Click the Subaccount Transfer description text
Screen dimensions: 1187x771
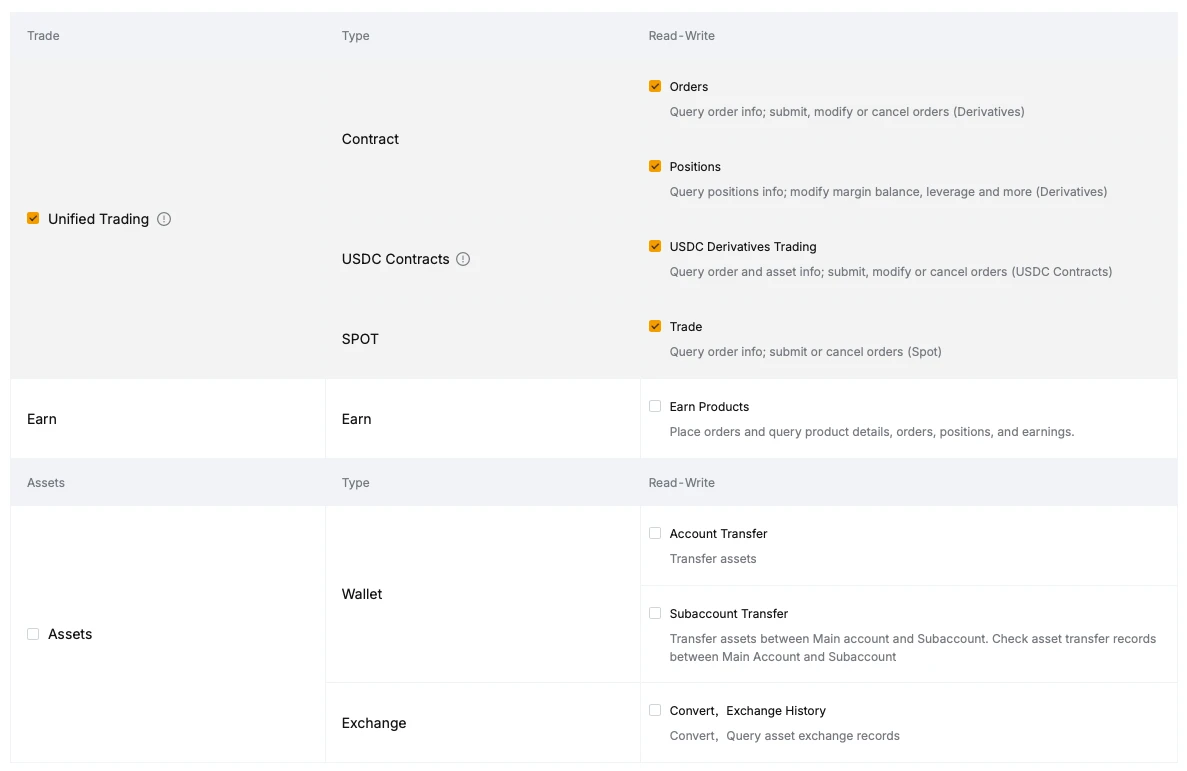912,648
